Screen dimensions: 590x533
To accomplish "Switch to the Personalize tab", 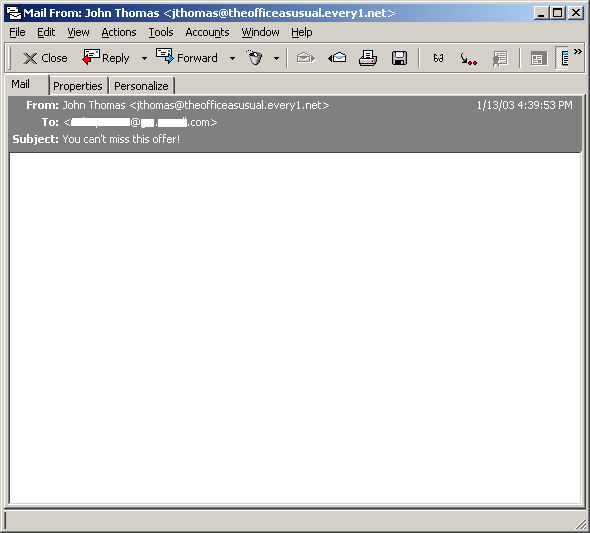I will (x=141, y=86).
